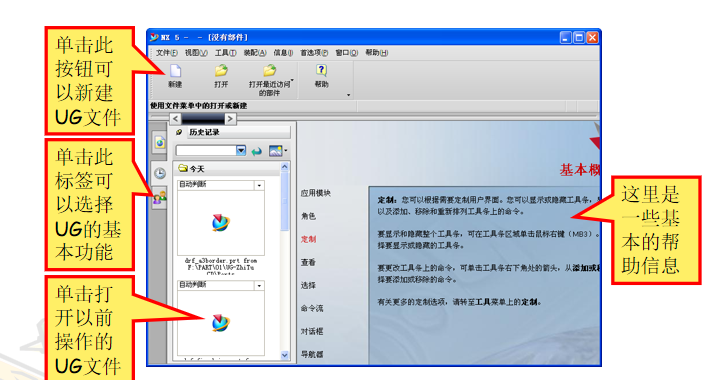Screen dimensions: 713x380
Task: Click the history panel scrollbar down arrow
Action: click(x=285, y=355)
